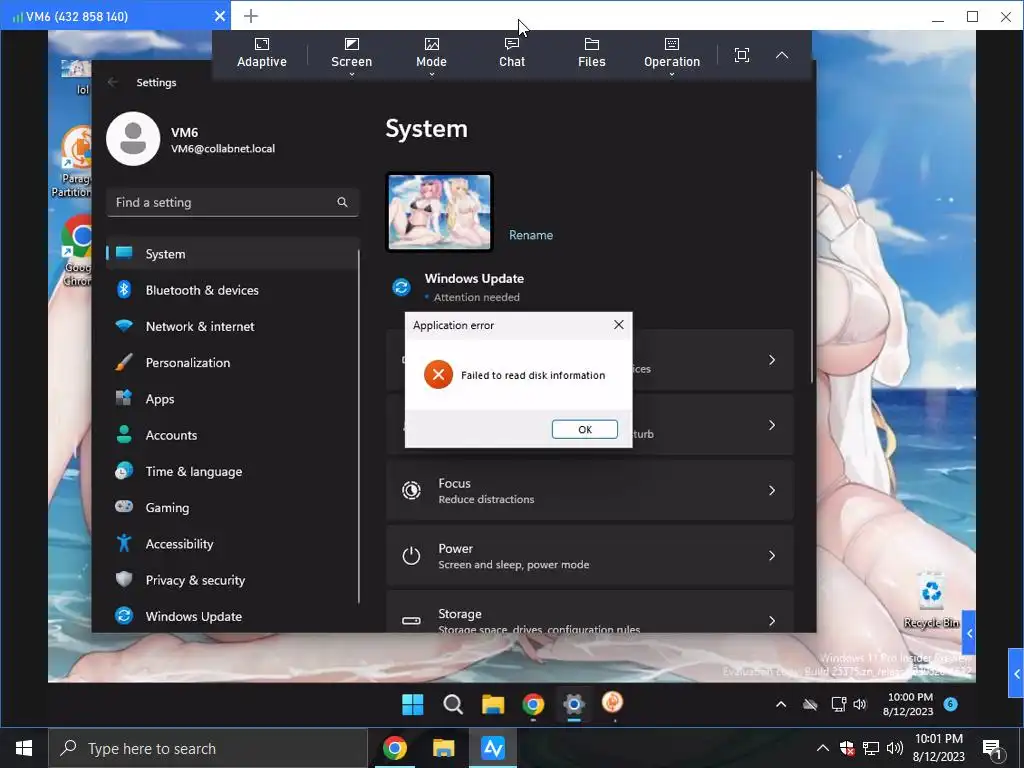Open Bluetooth & devices settings
This screenshot has width=1024, height=768.
[x=232, y=290]
